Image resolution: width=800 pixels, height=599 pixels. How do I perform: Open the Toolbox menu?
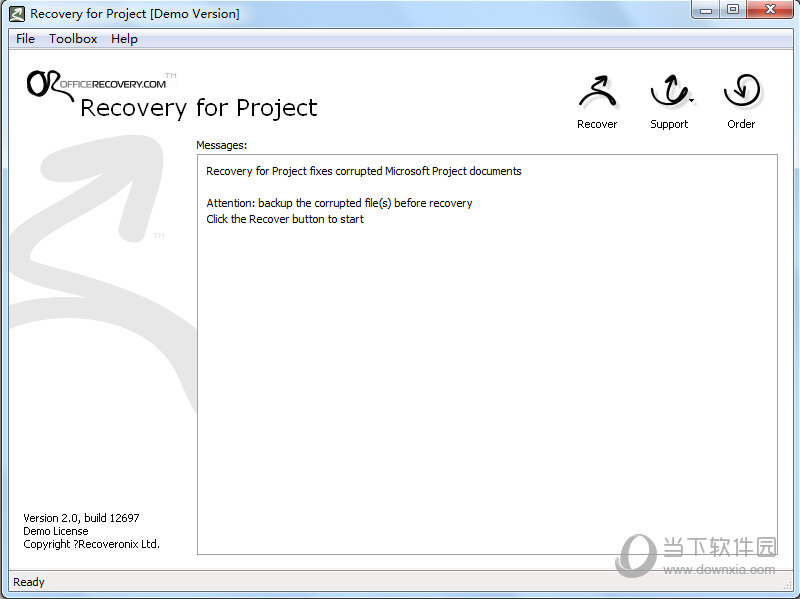point(73,39)
